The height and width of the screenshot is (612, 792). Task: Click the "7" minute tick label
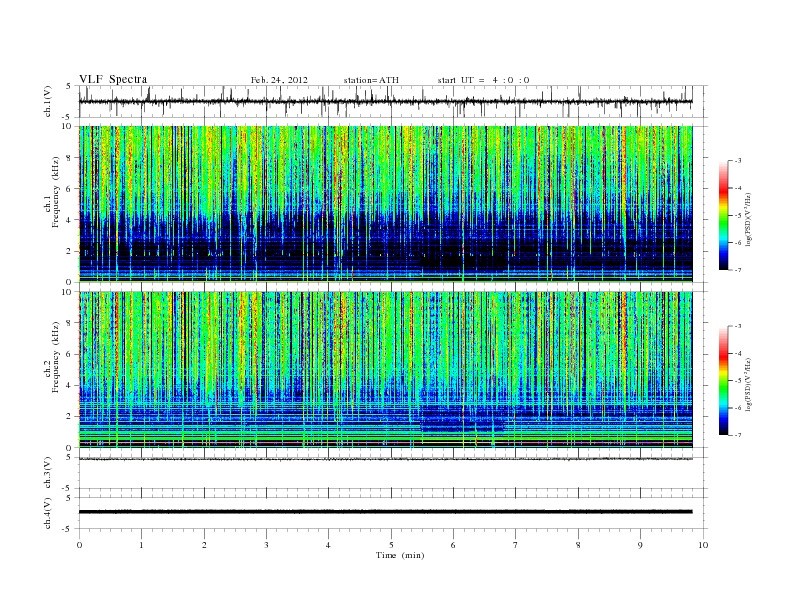(515, 545)
